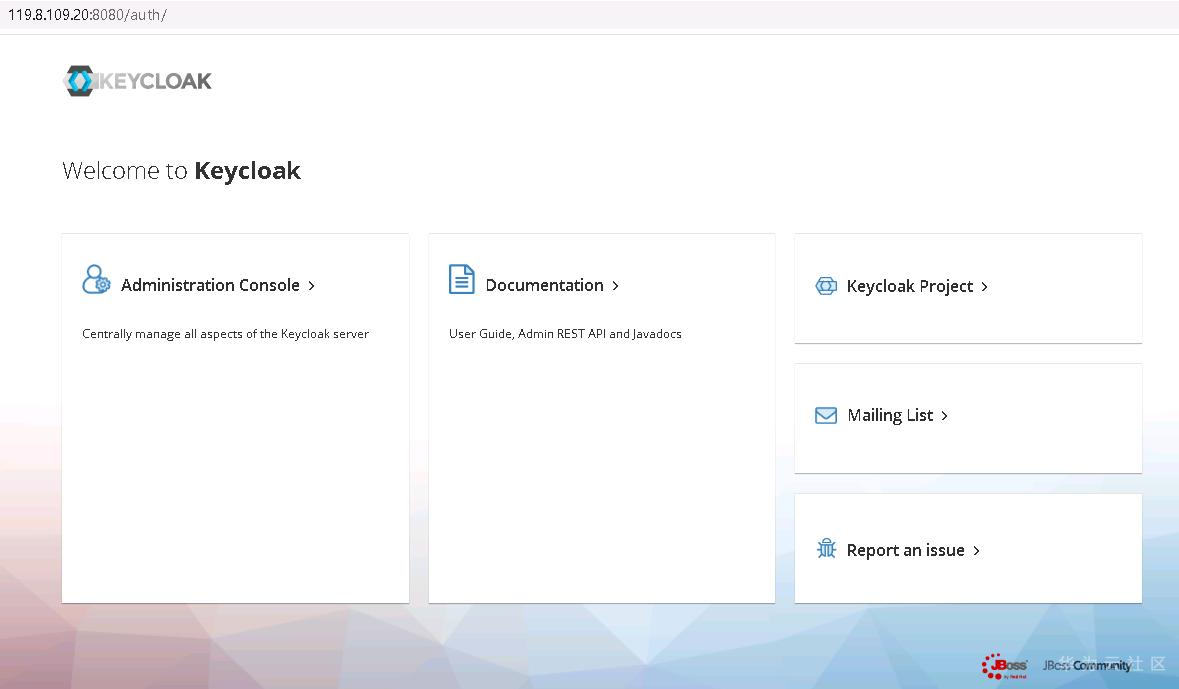Click chevron next to Keycloak Project
This screenshot has height=689, width=1179.
coord(984,287)
